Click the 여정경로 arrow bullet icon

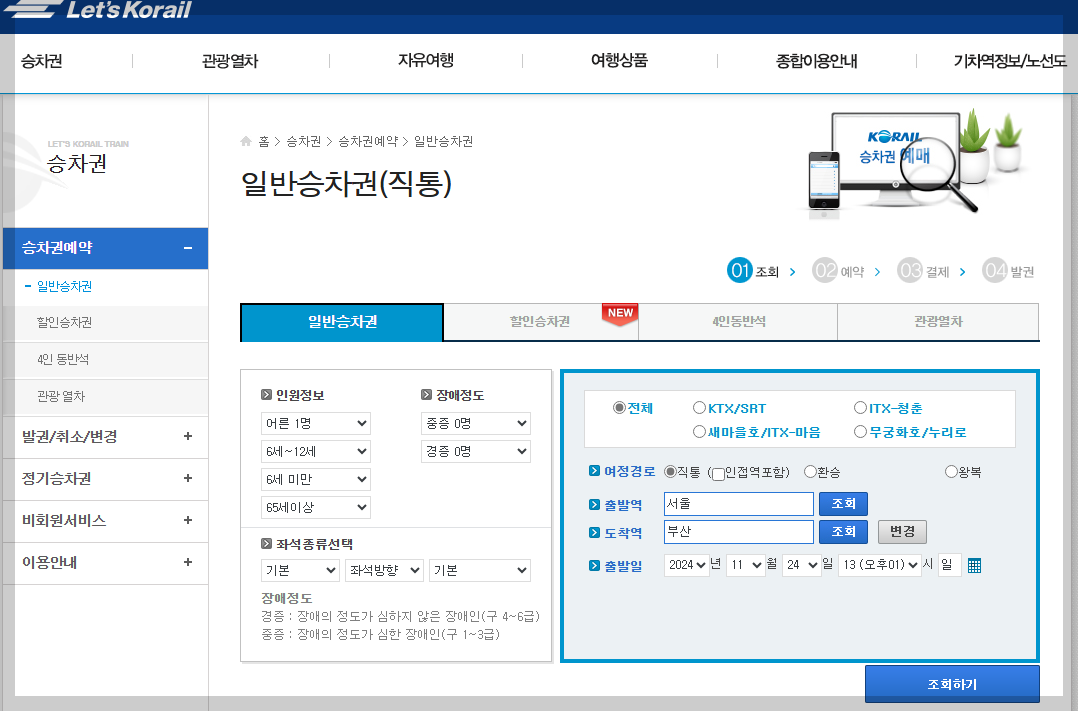coord(595,471)
